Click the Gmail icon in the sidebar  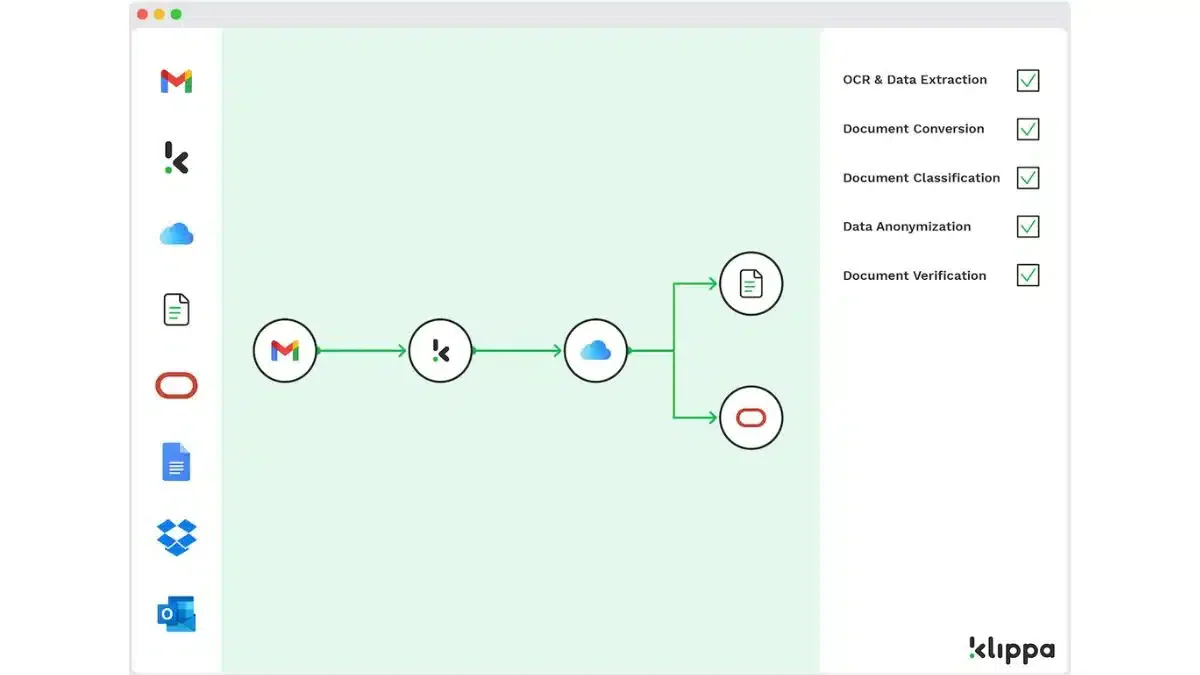click(x=176, y=82)
